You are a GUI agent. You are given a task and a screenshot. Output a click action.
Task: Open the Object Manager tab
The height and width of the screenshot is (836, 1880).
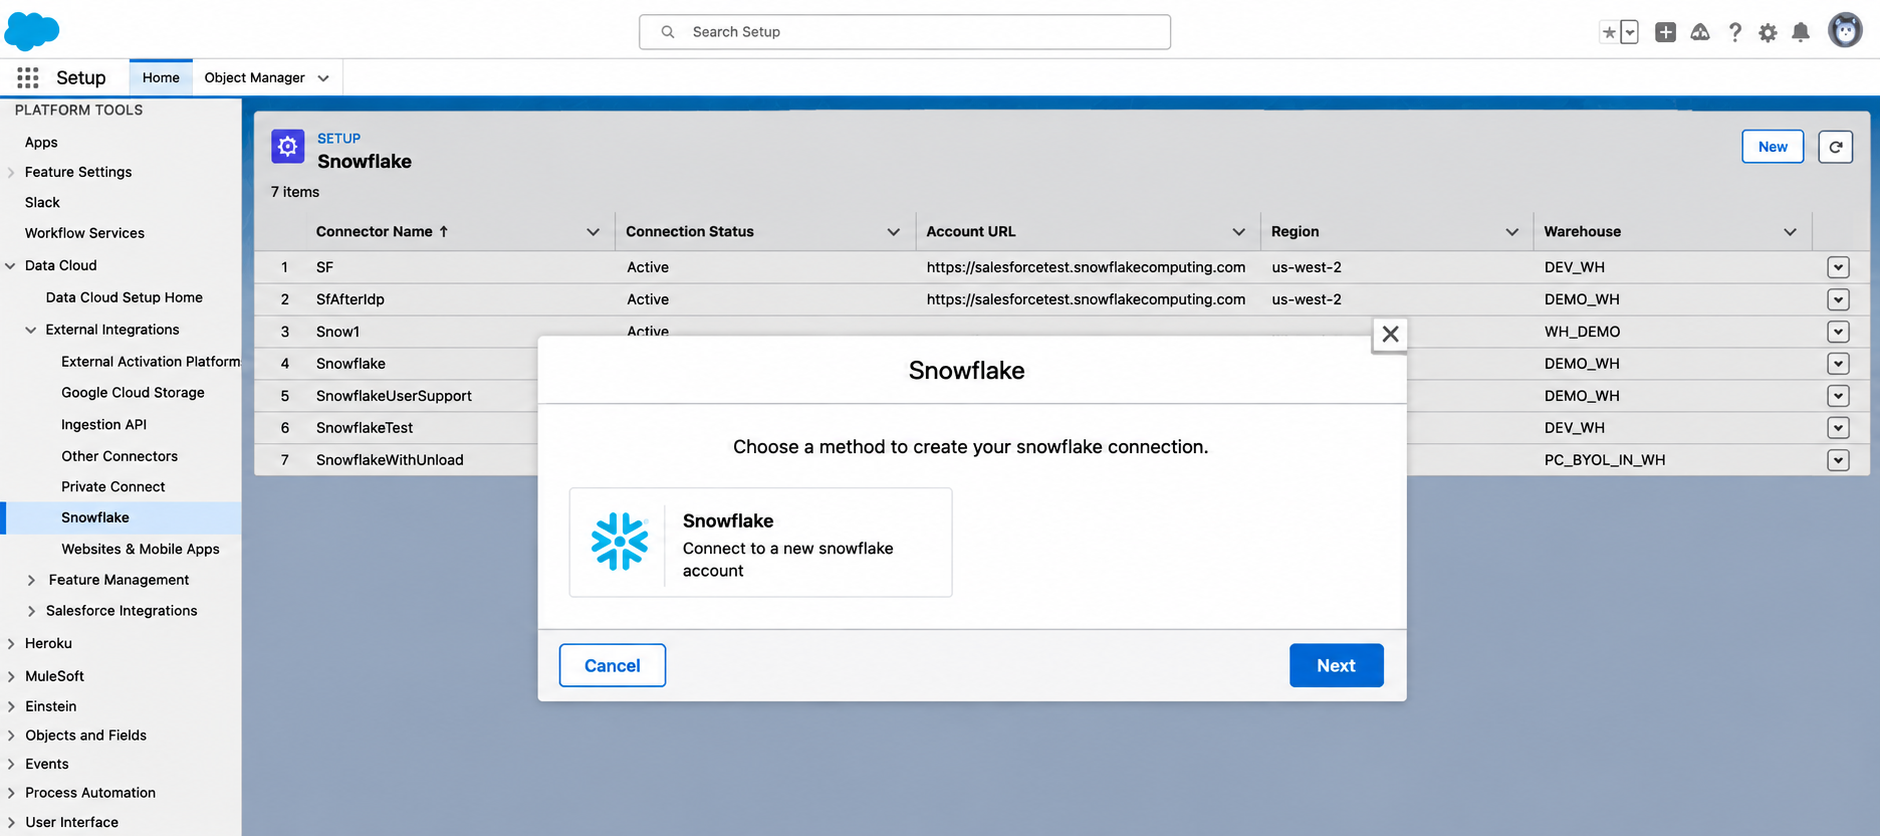click(x=254, y=77)
